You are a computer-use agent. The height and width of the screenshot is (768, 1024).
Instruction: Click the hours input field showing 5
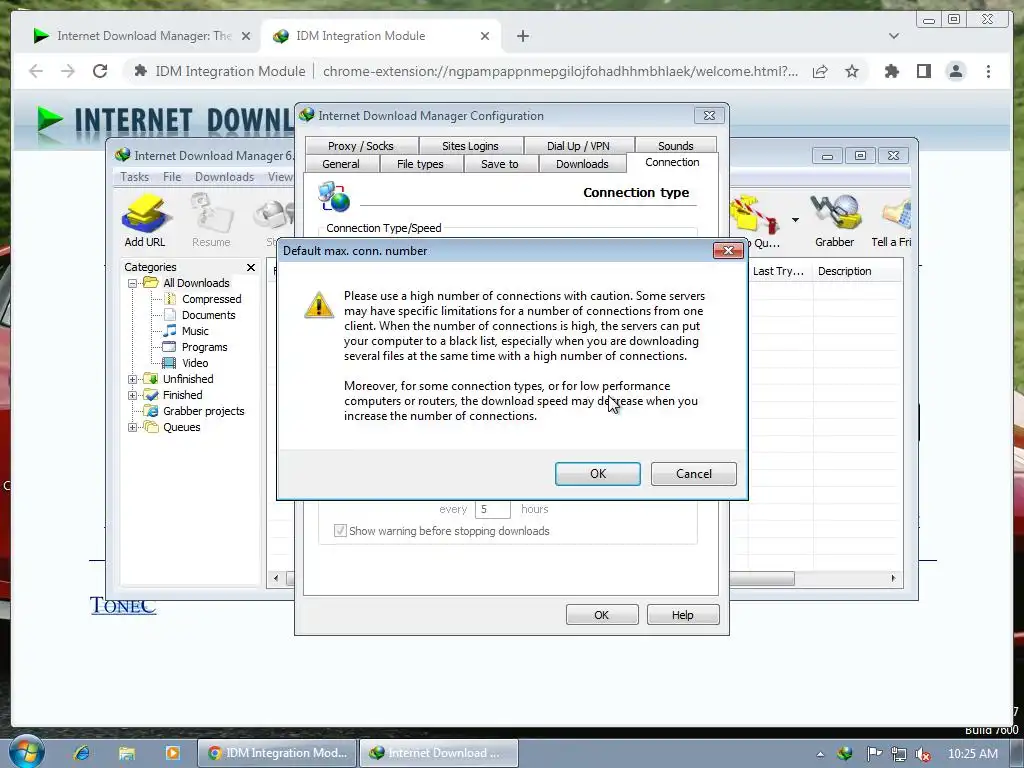492,509
